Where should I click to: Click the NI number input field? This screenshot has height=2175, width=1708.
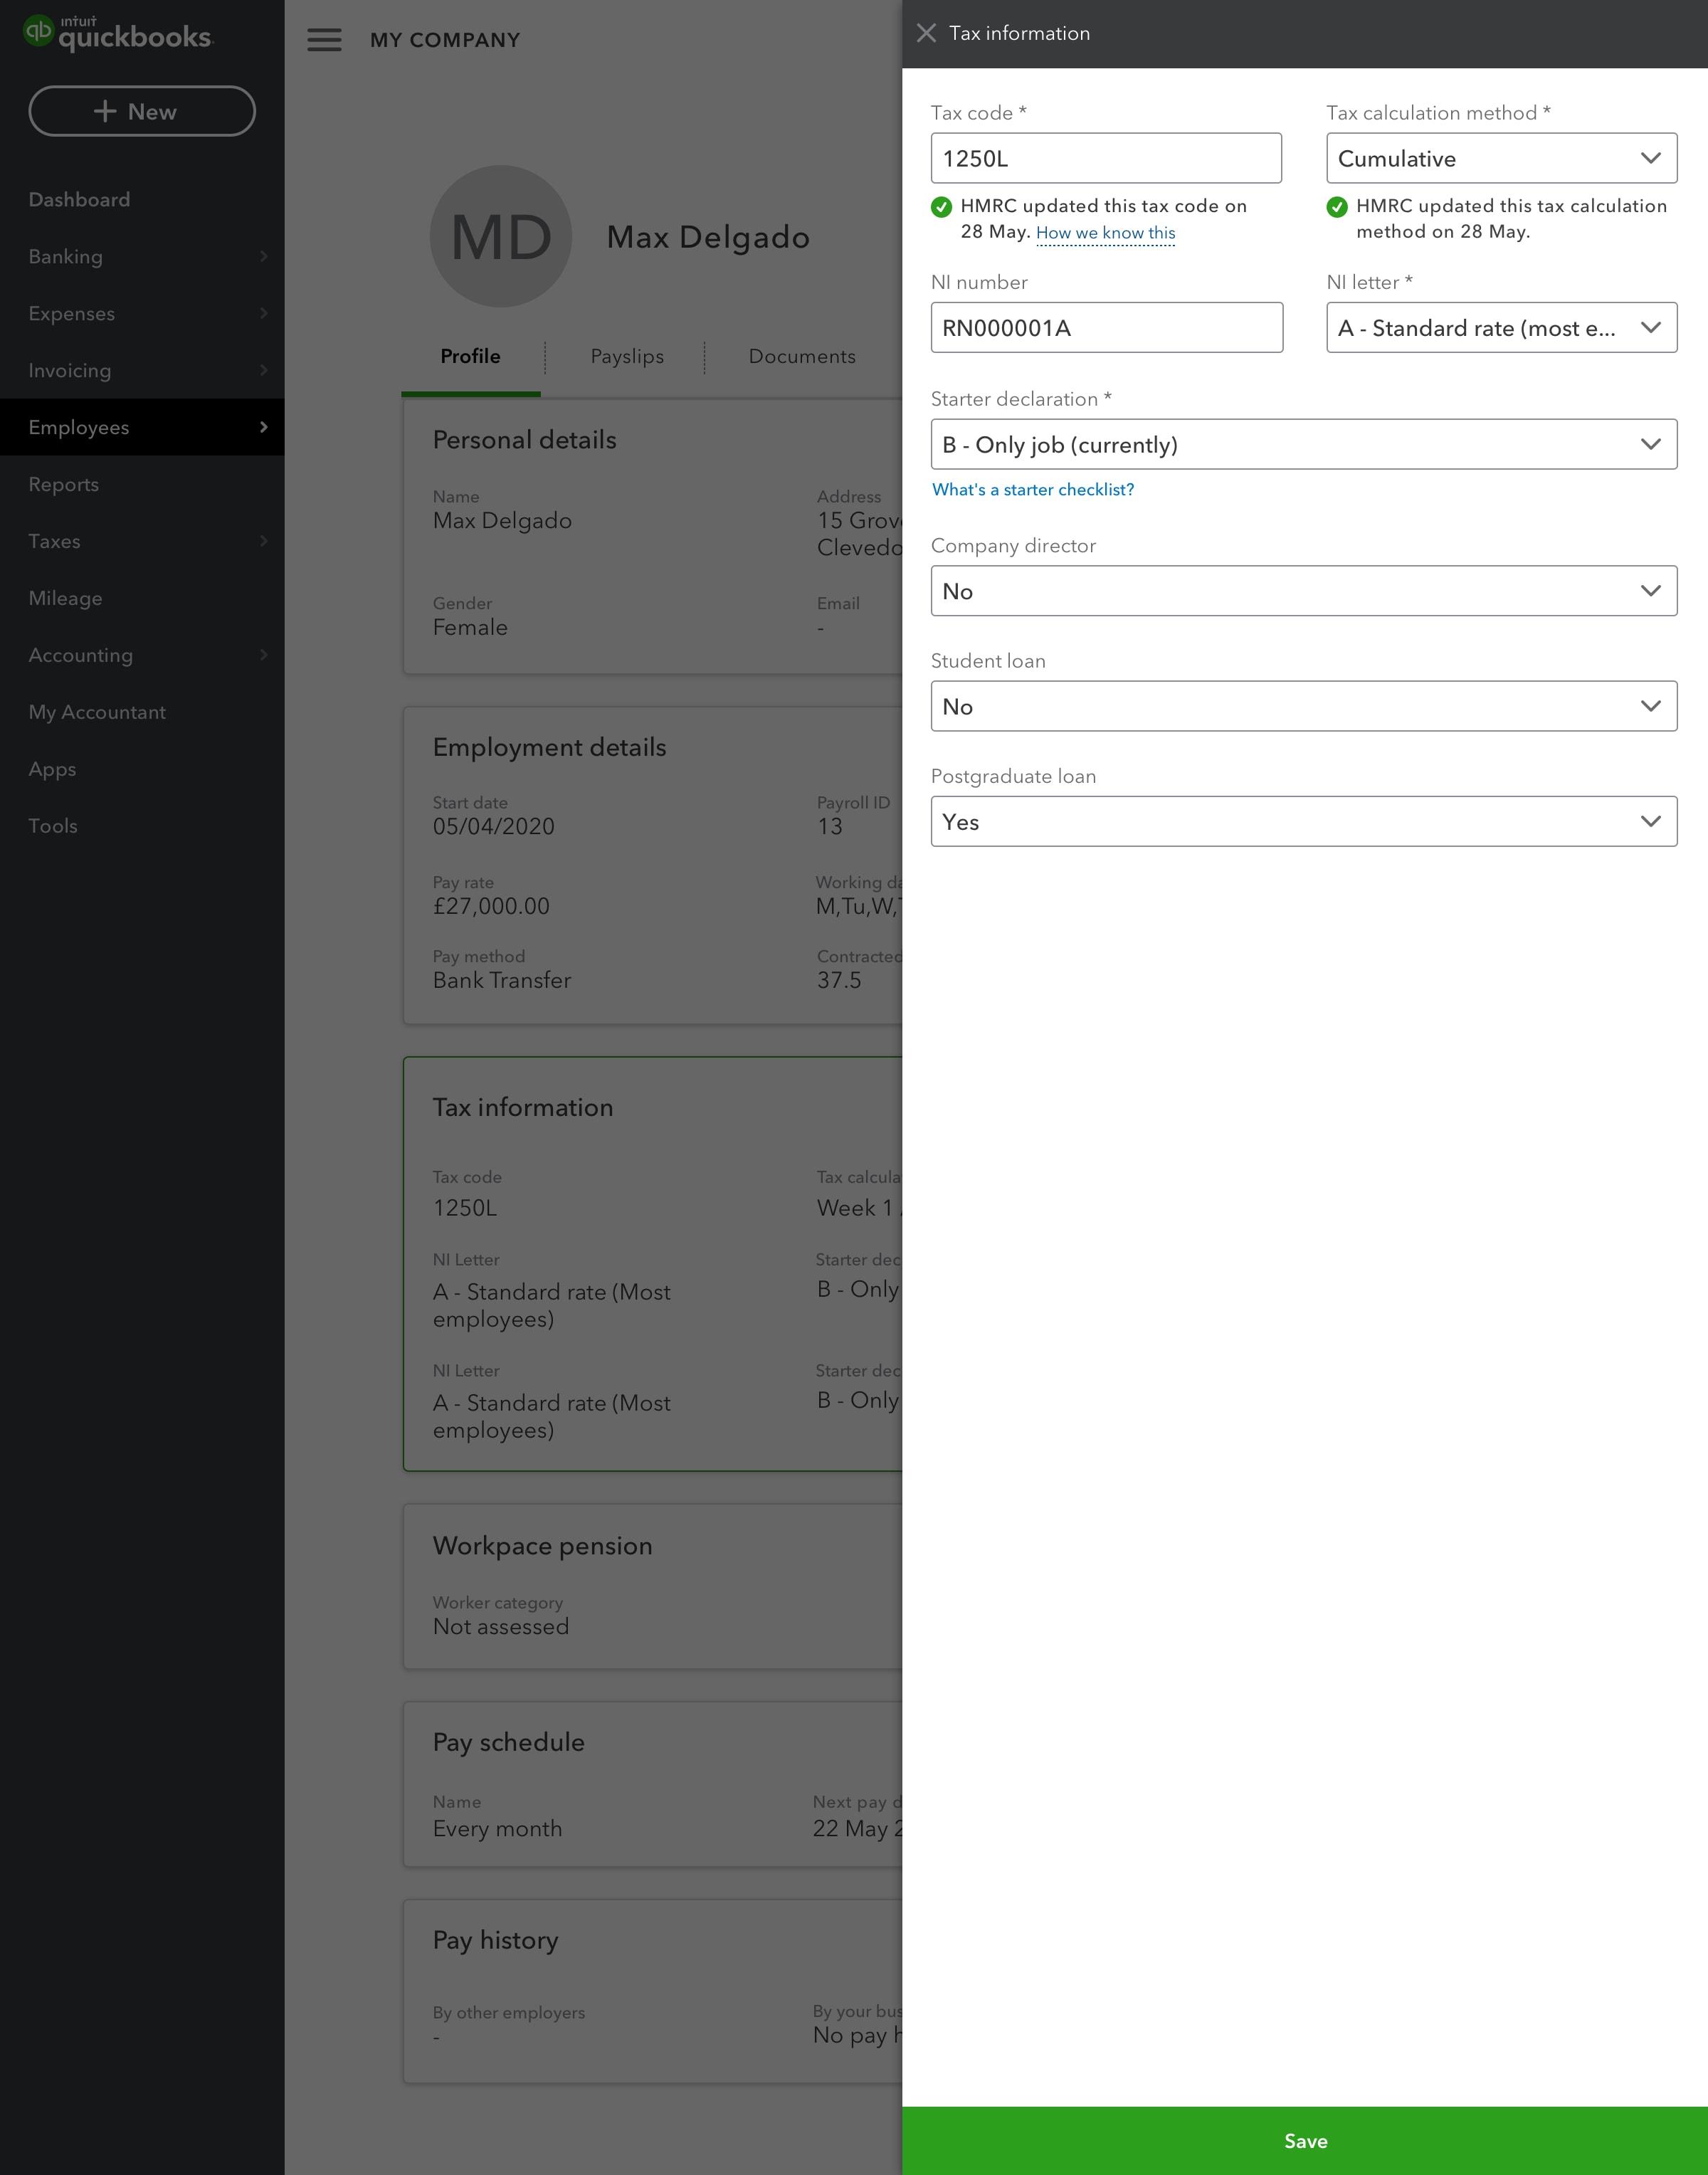tap(1106, 328)
